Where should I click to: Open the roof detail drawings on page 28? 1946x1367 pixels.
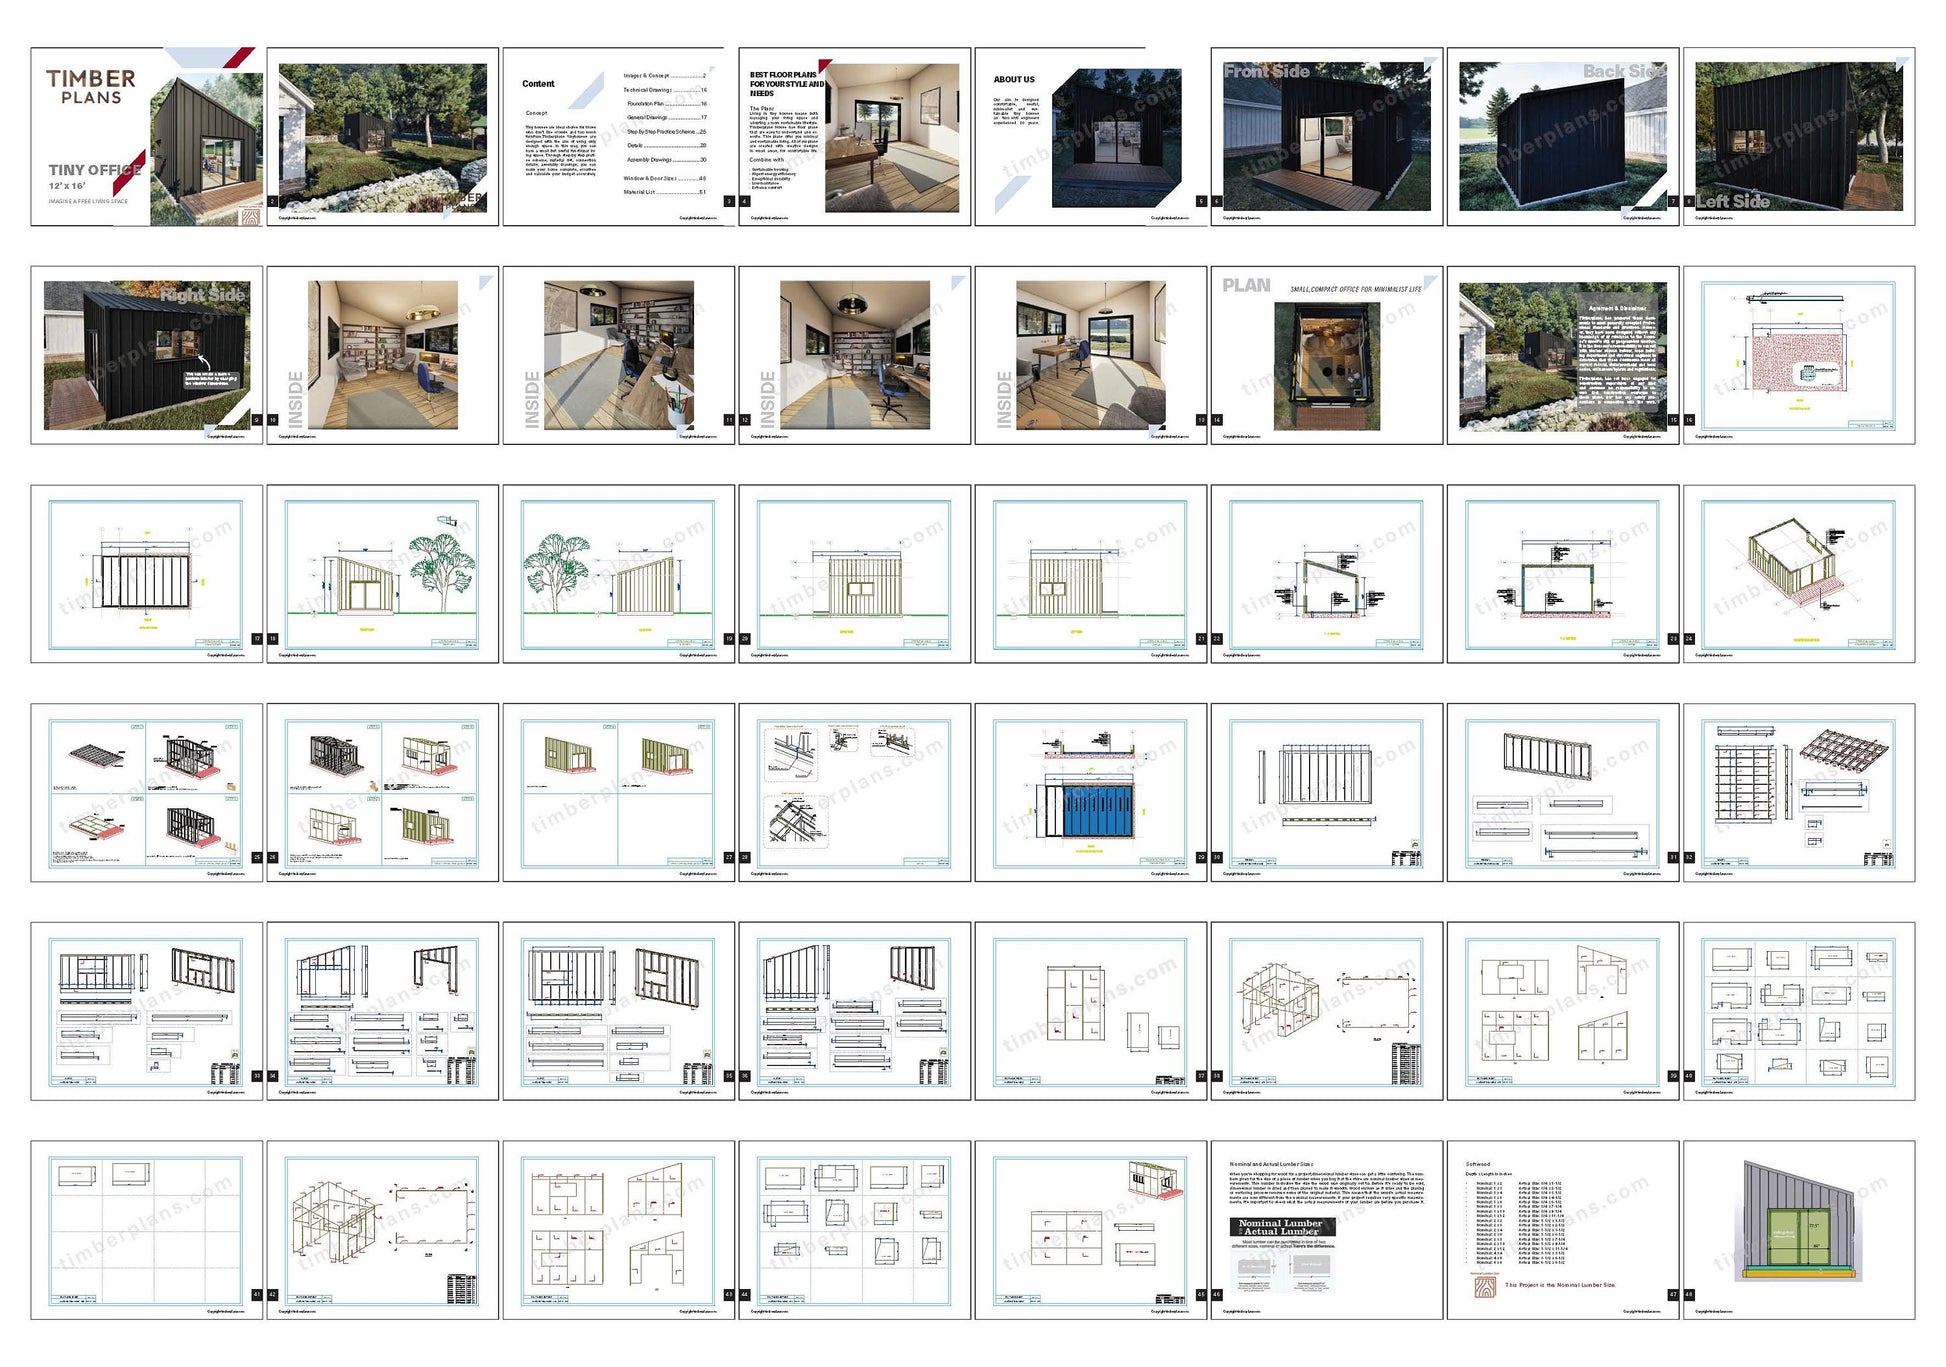pyautogui.click(x=854, y=792)
